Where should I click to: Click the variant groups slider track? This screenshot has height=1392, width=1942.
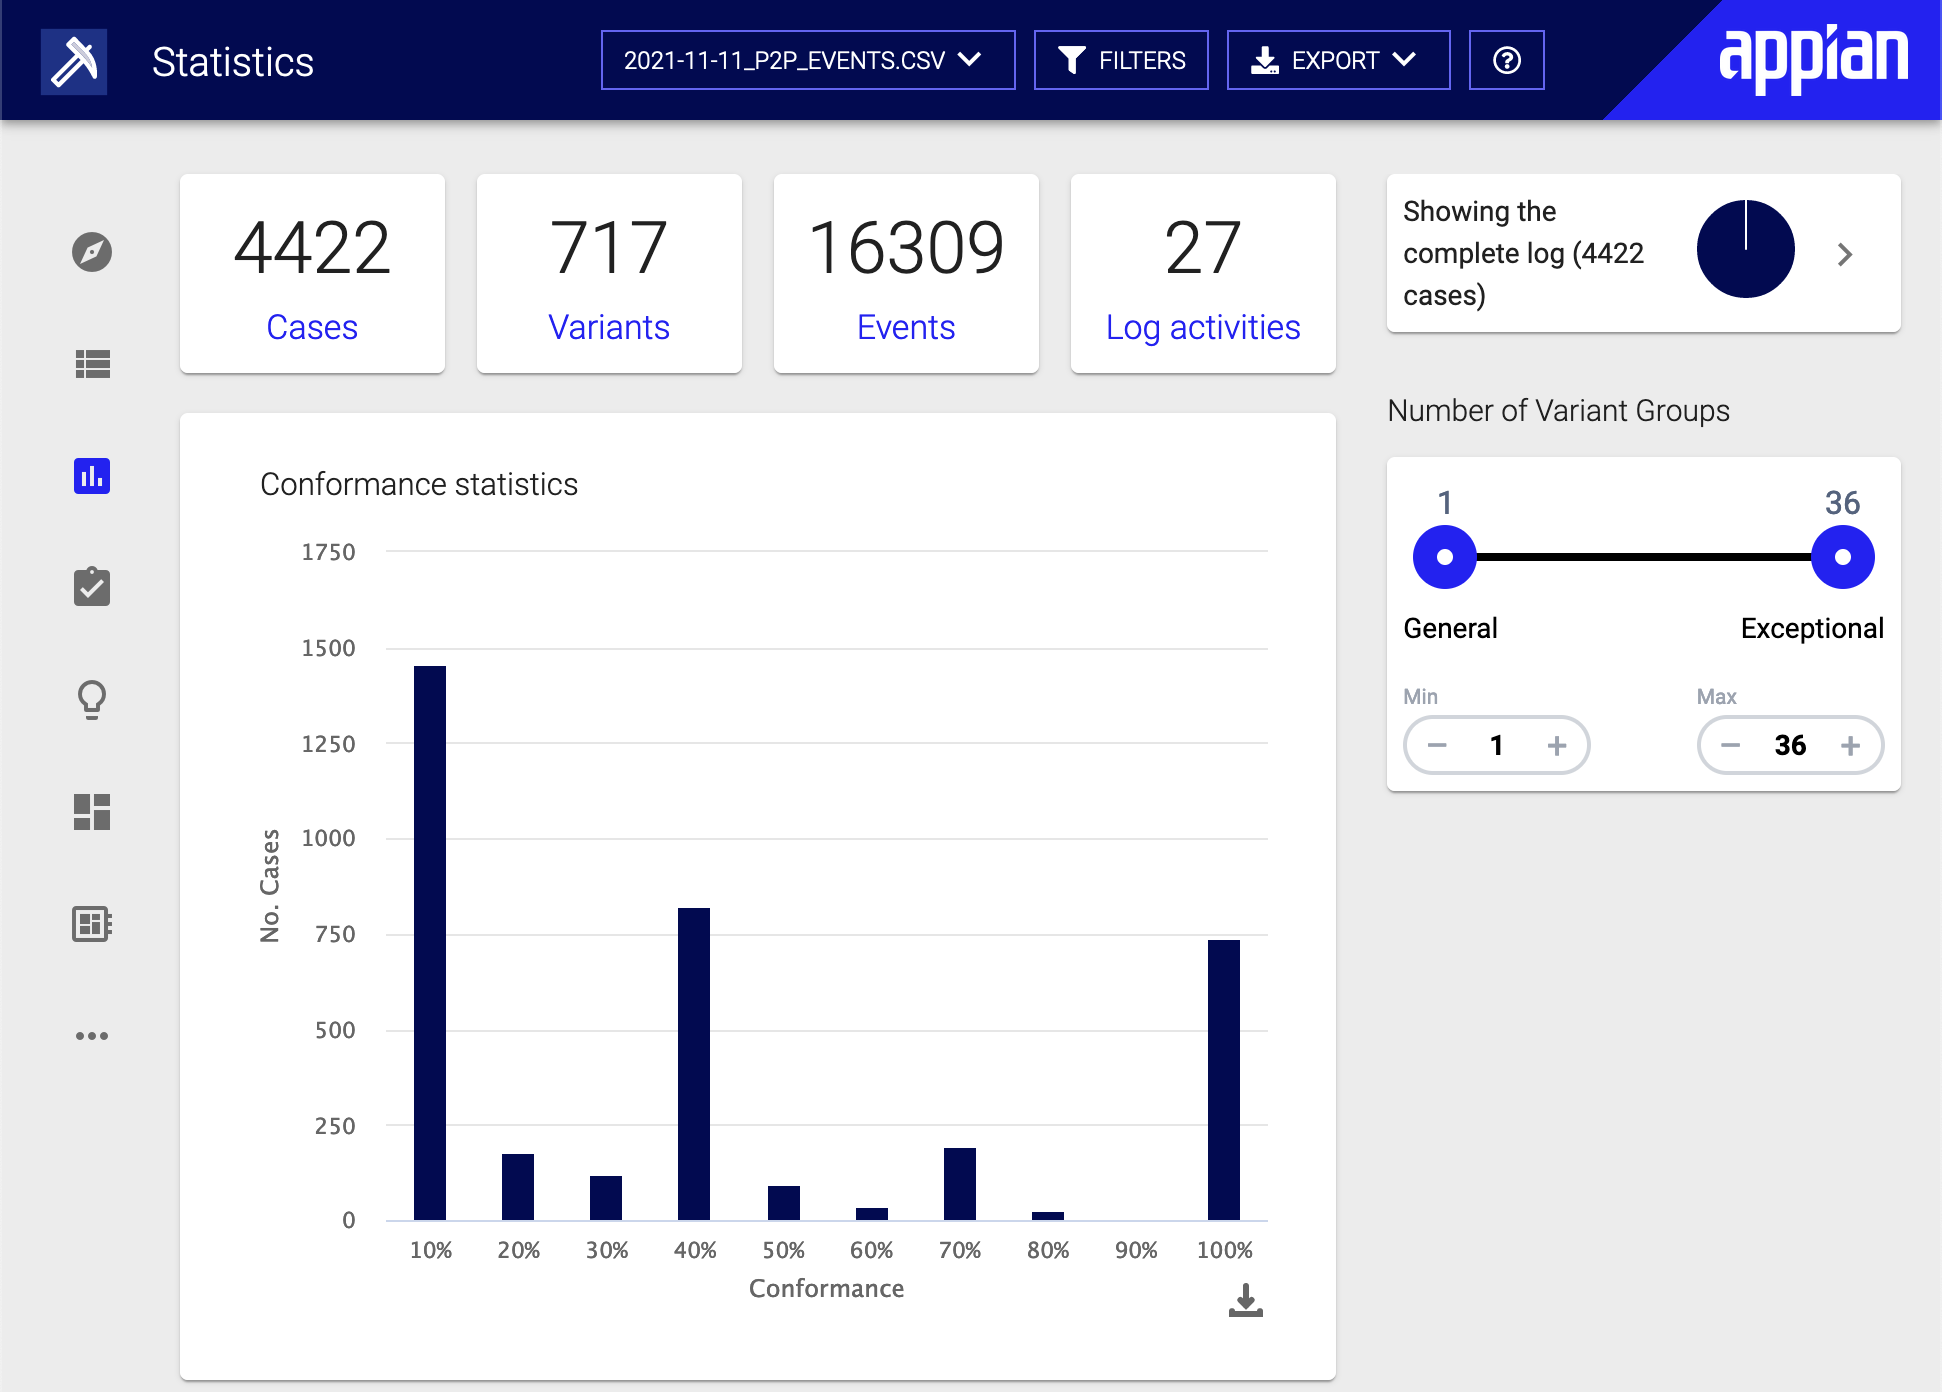(1644, 557)
